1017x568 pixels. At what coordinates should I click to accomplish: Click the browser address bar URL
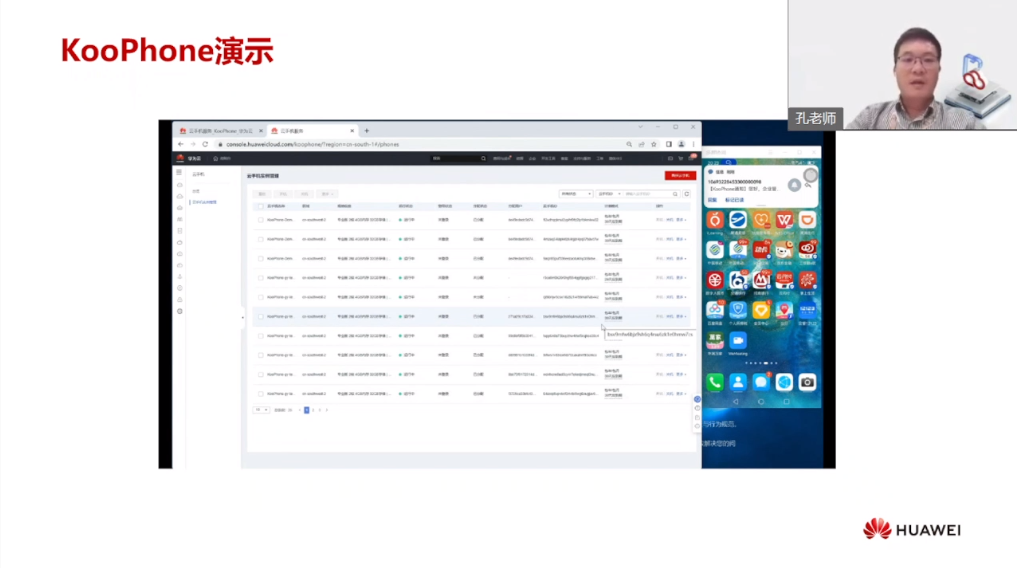tap(313, 144)
